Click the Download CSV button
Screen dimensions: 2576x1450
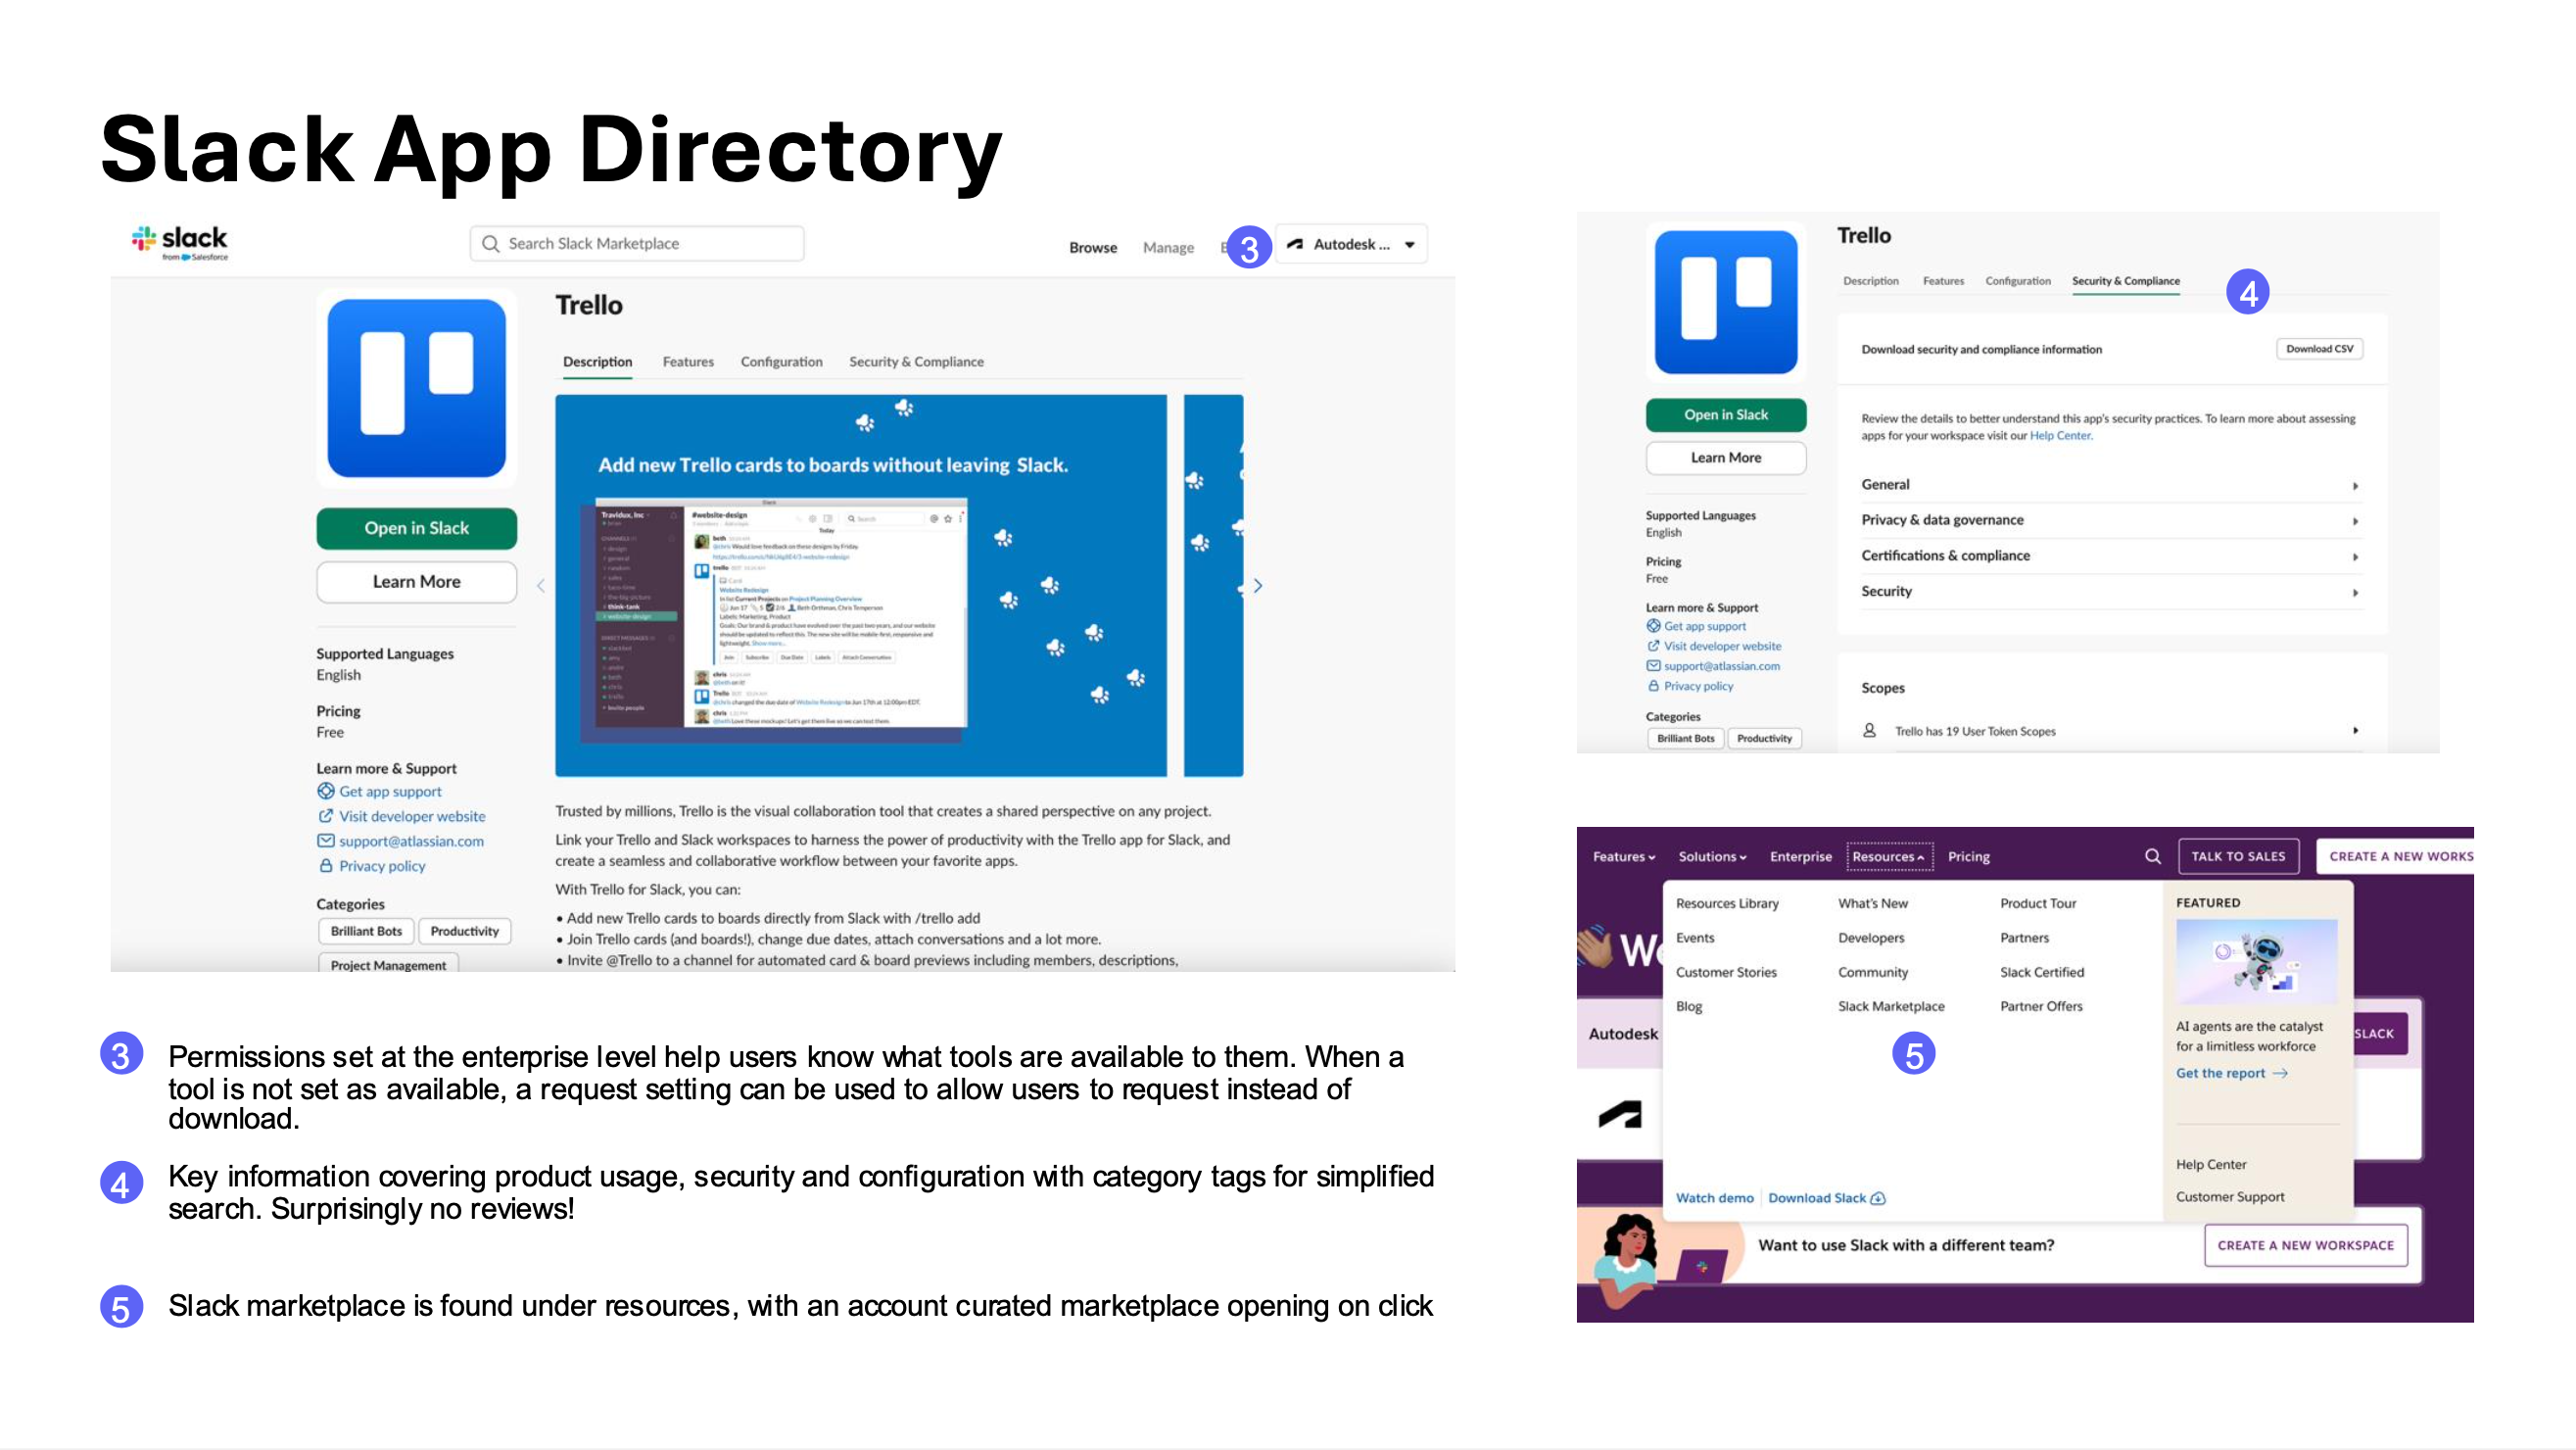point(2319,349)
